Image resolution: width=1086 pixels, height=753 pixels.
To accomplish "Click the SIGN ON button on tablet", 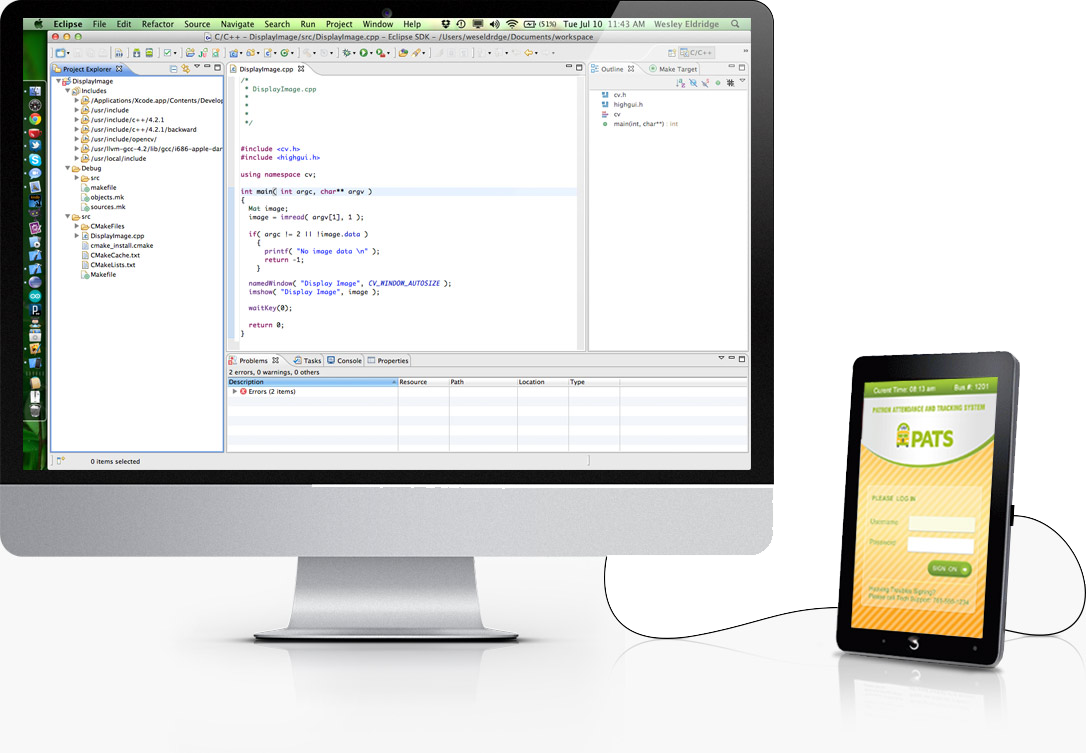I will pyautogui.click(x=949, y=569).
